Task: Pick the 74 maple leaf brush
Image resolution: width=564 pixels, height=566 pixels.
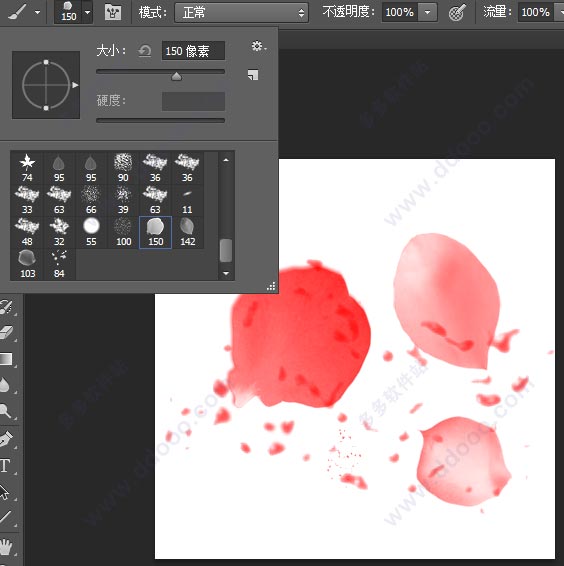Action: tap(27, 168)
